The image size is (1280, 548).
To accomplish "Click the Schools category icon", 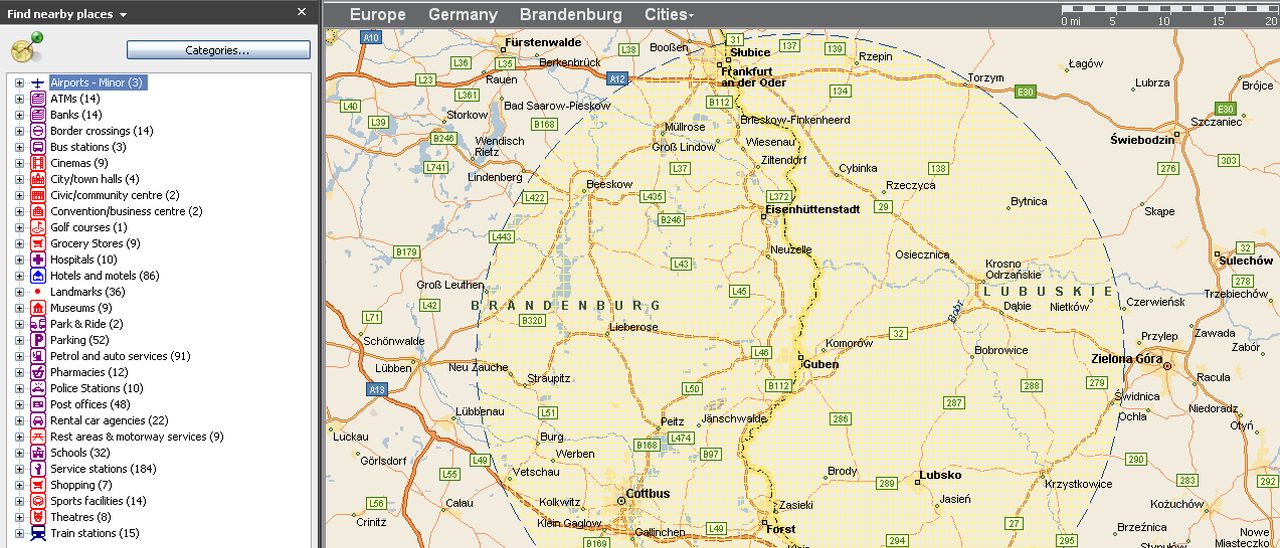I will click(38, 453).
